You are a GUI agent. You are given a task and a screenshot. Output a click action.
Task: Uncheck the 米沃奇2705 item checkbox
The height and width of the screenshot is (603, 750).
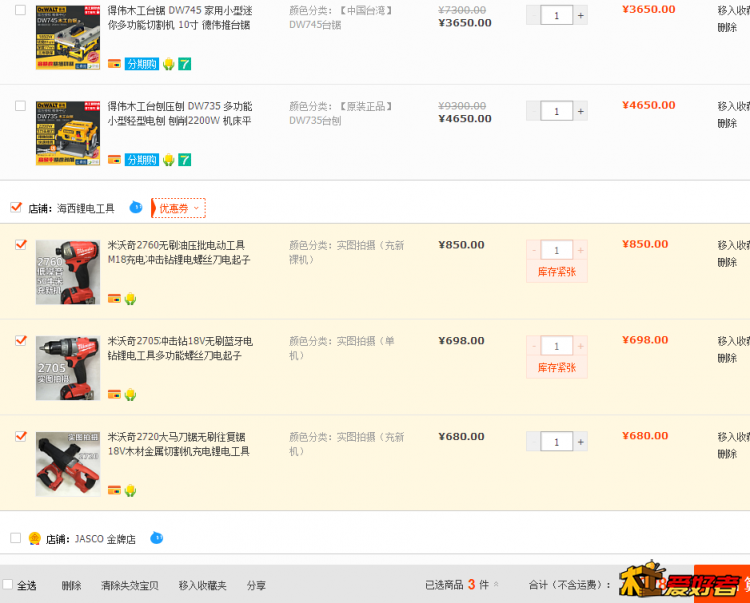click(x=21, y=340)
